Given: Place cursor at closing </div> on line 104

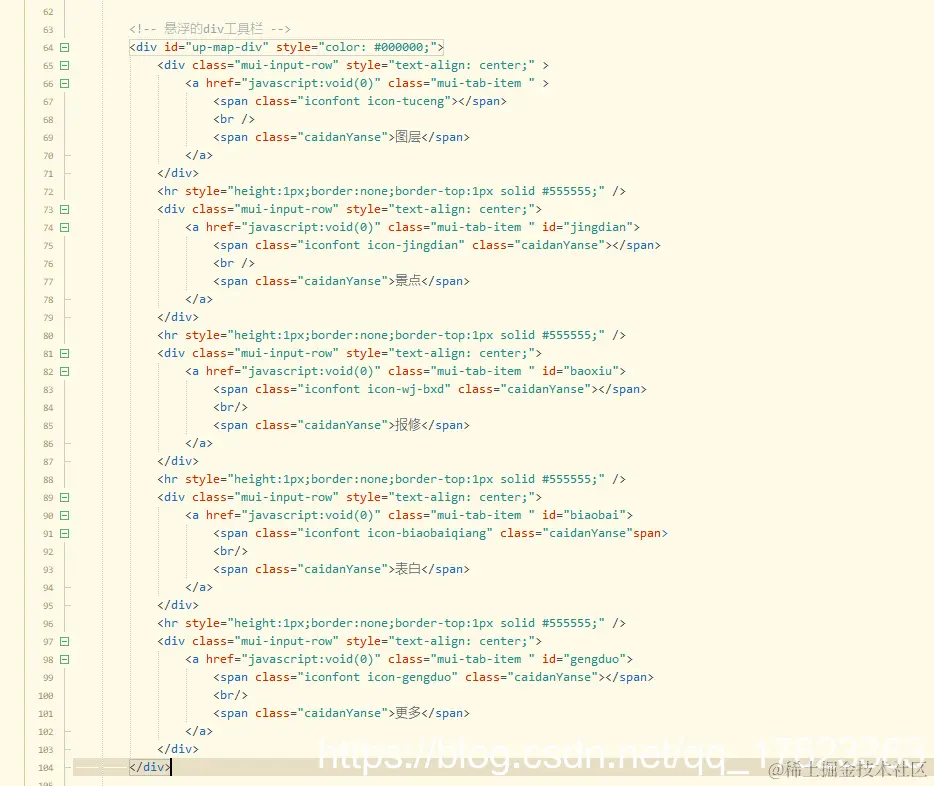Looking at the screenshot, I should point(150,767).
